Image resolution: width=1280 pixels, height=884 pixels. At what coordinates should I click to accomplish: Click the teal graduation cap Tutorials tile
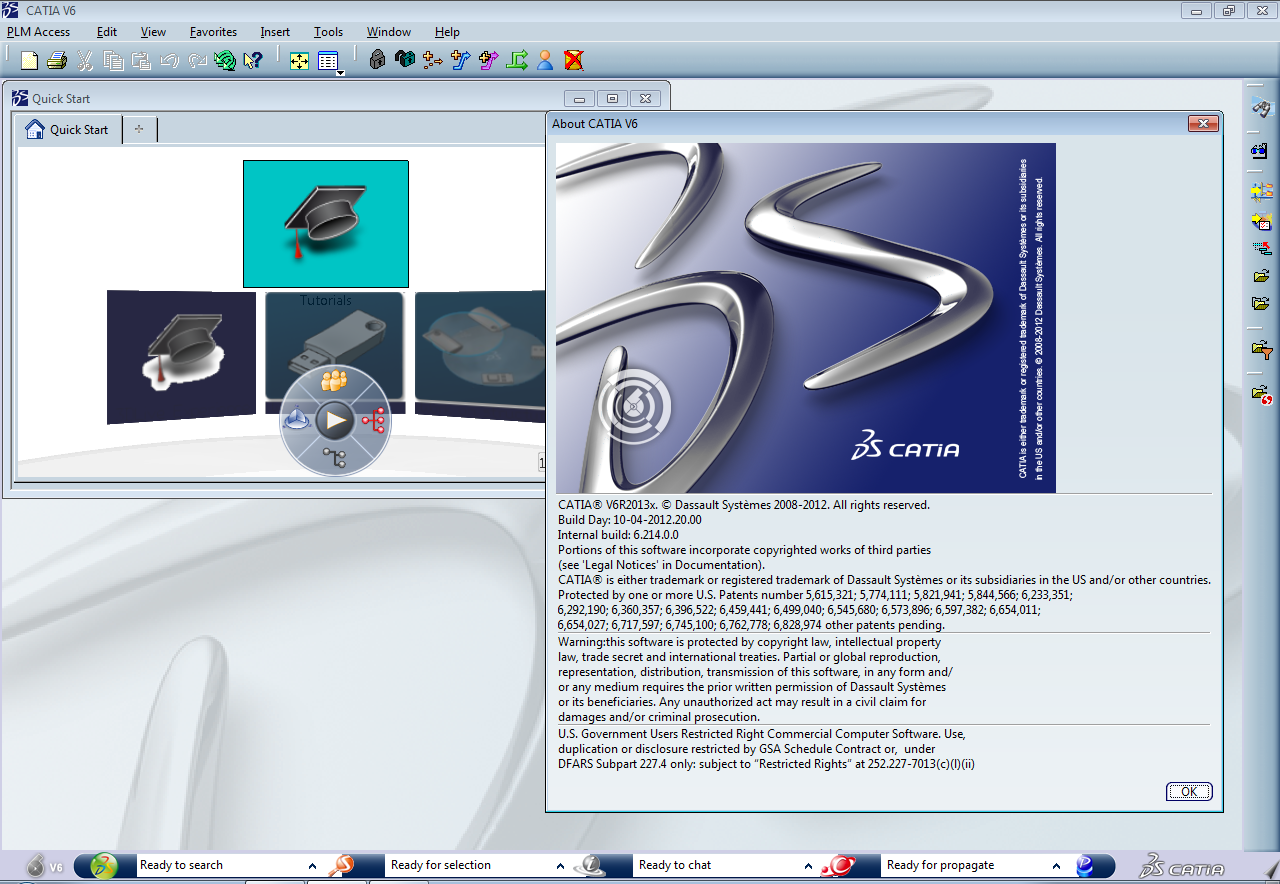326,224
